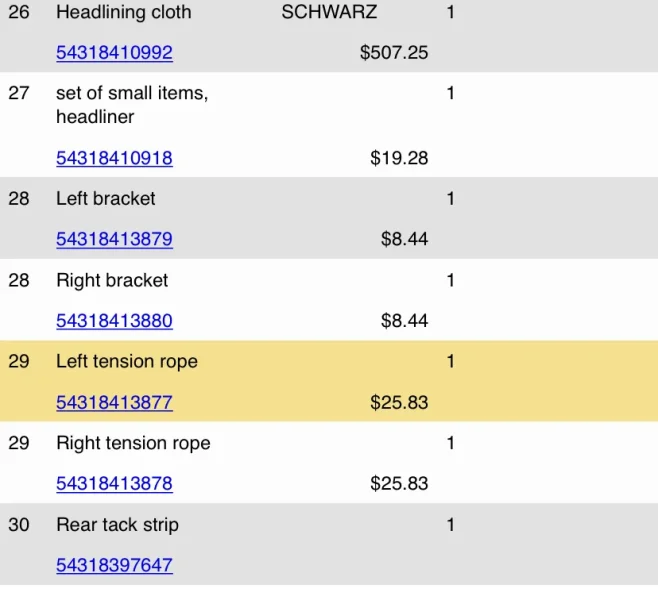Click row number 27
The width and height of the screenshot is (658, 600).
coord(19,93)
